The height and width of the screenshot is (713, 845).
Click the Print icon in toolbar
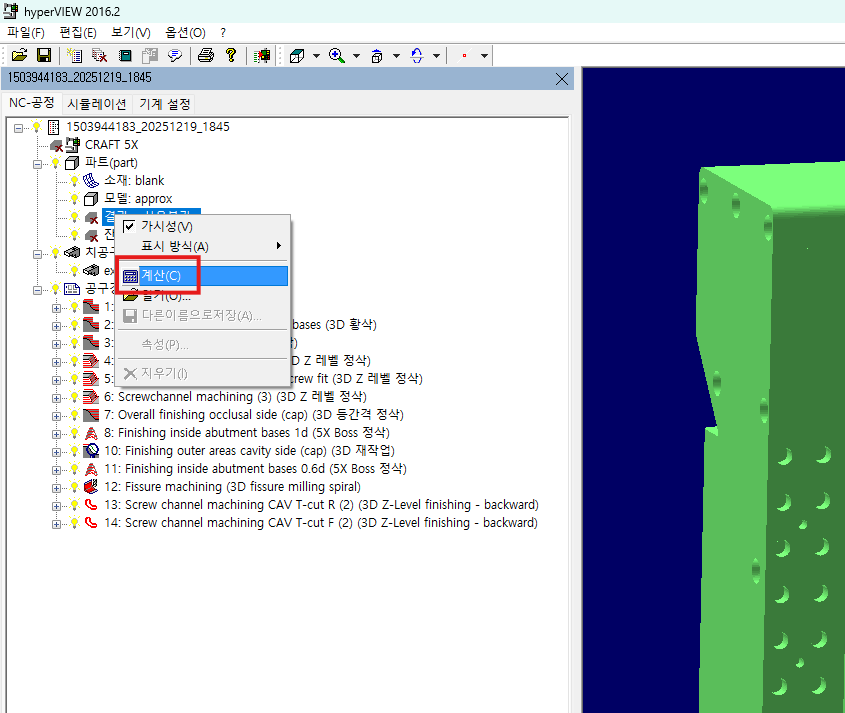point(205,55)
